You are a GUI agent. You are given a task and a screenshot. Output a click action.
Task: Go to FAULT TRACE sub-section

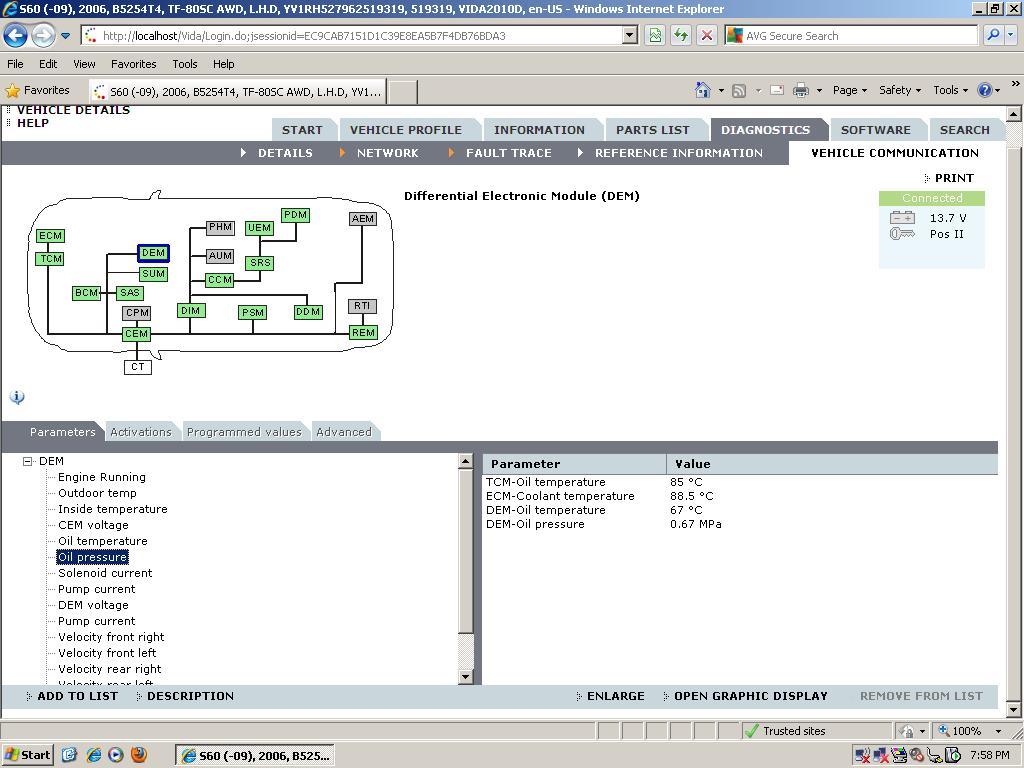pos(508,153)
